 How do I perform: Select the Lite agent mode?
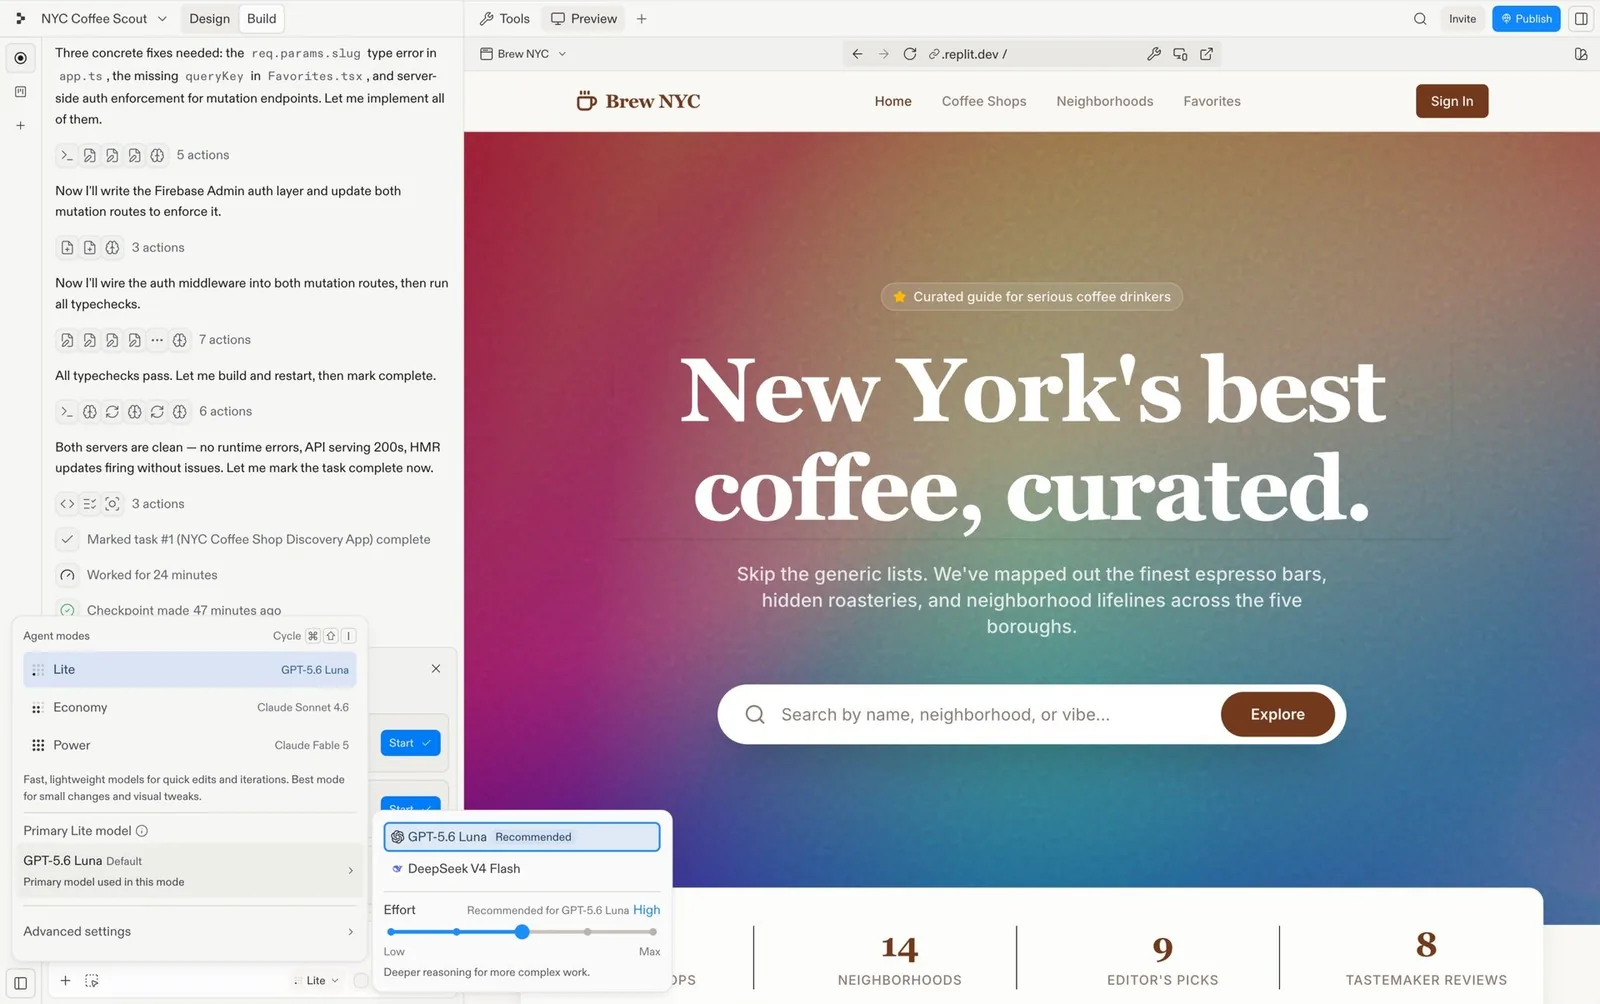[190, 670]
